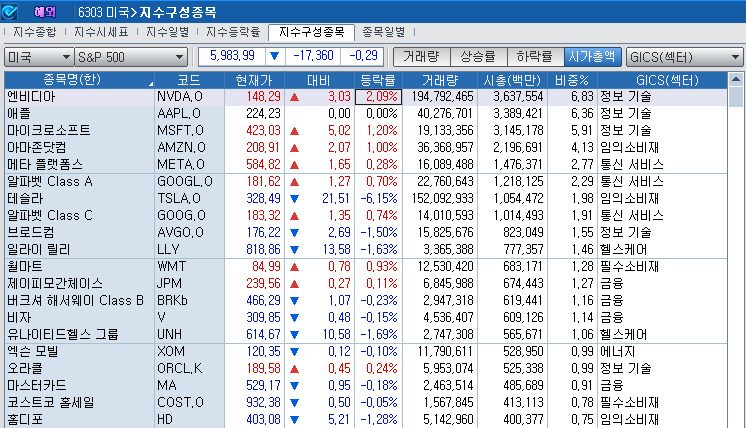Select the 테슬라 stock name
This screenshot has height=428, width=746.
point(25,199)
